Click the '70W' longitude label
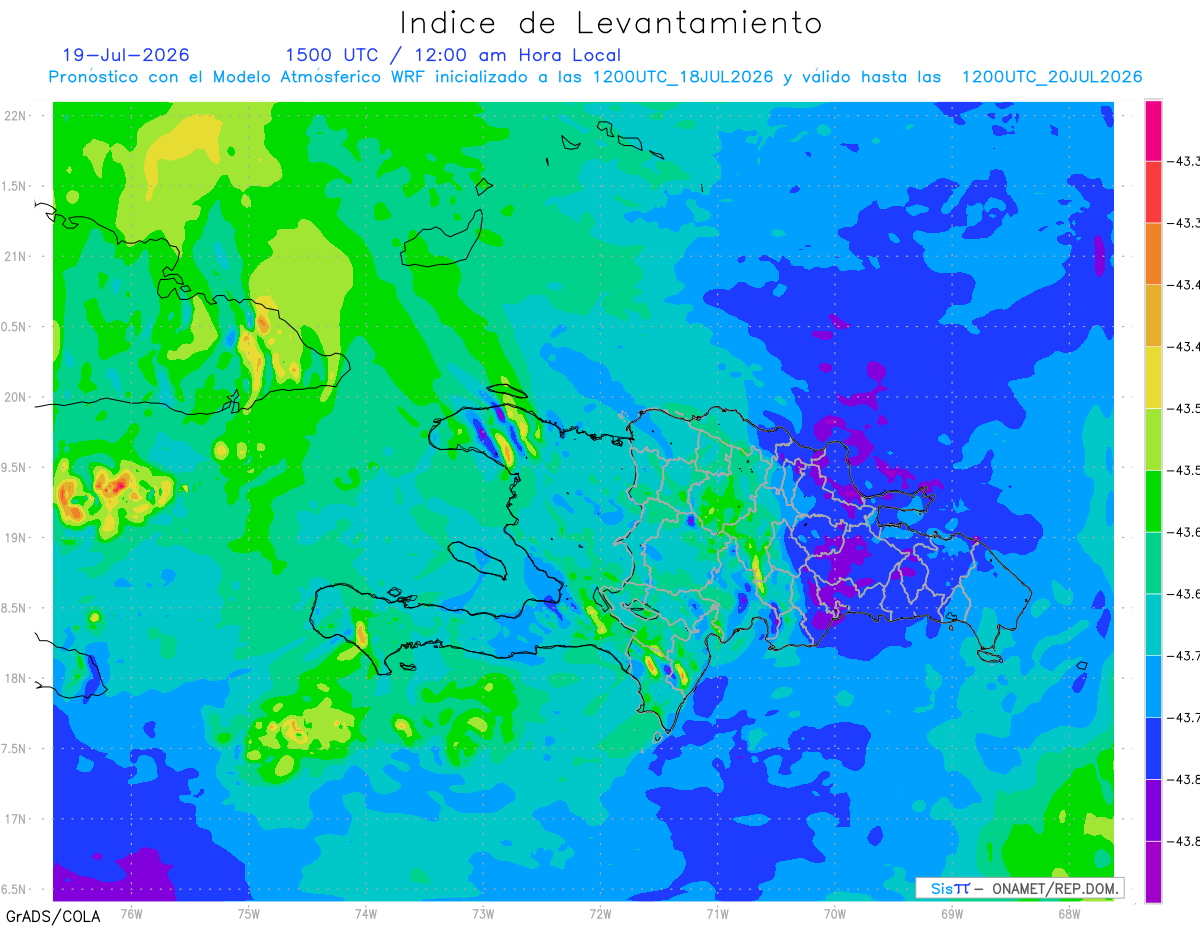Viewport: 1200px width, 927px height. (835, 912)
